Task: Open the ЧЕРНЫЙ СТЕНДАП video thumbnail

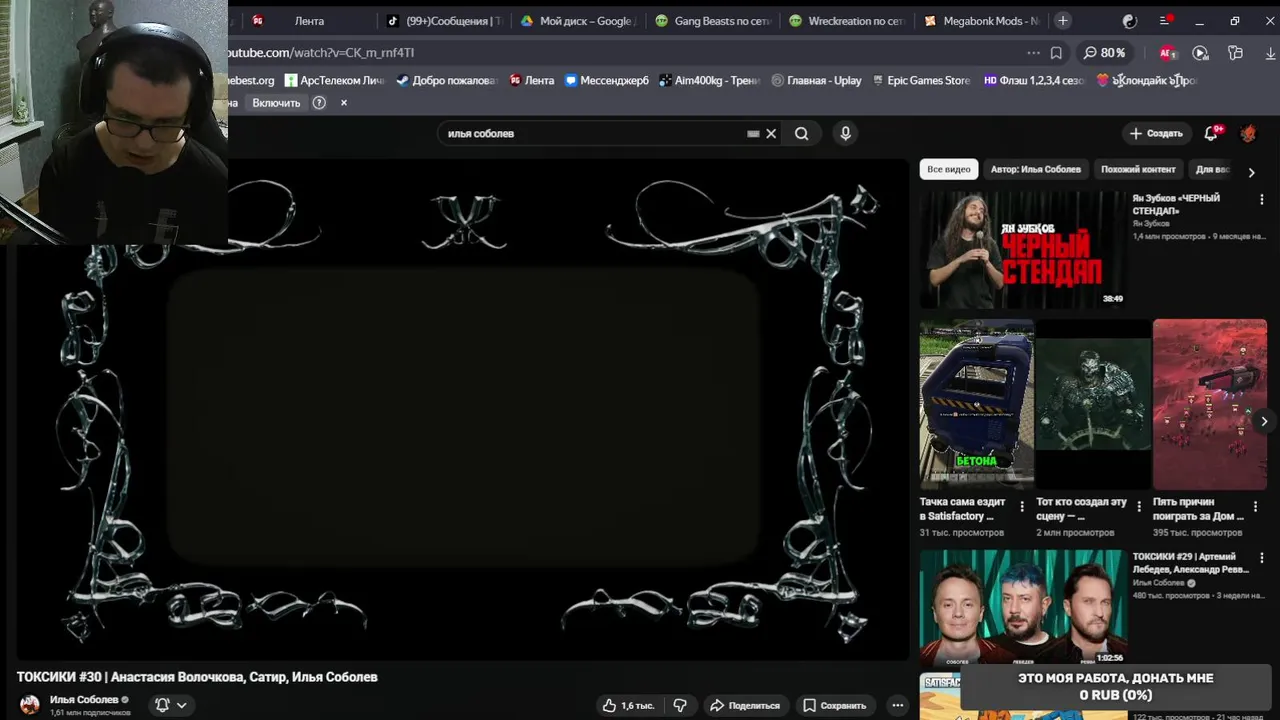Action: [1022, 250]
